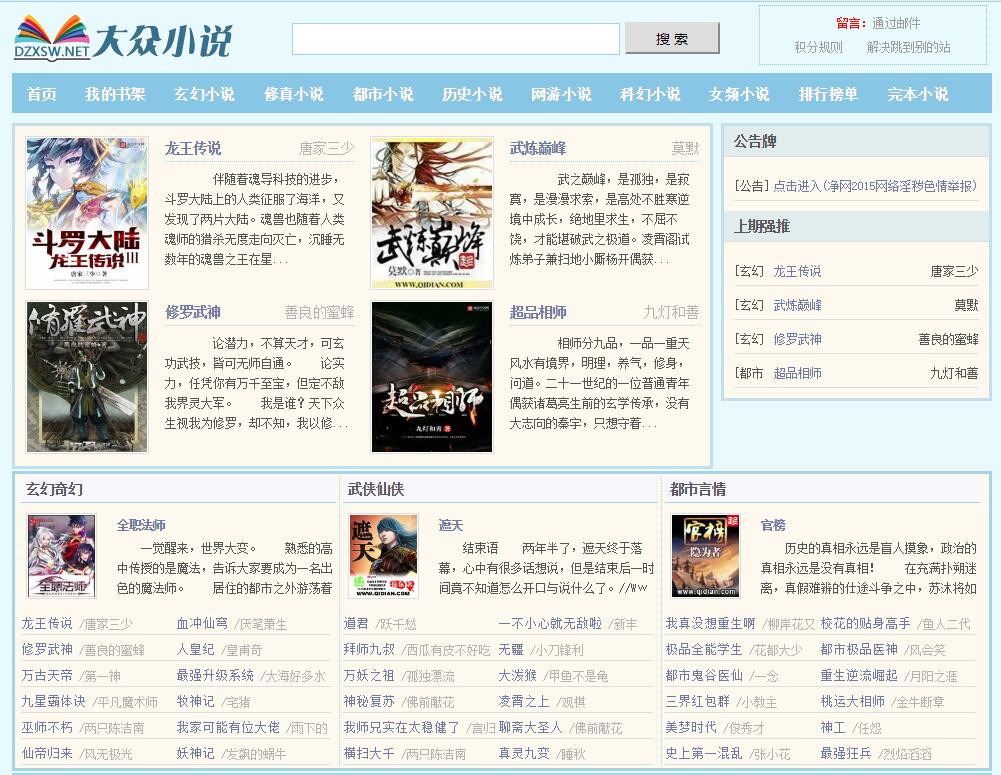Select 玄幻小说 category in nav bar

pos(204,94)
